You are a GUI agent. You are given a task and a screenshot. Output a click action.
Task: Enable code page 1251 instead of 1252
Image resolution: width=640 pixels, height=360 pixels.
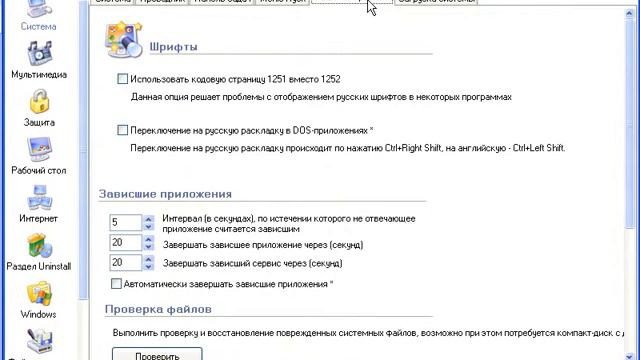(x=122, y=79)
